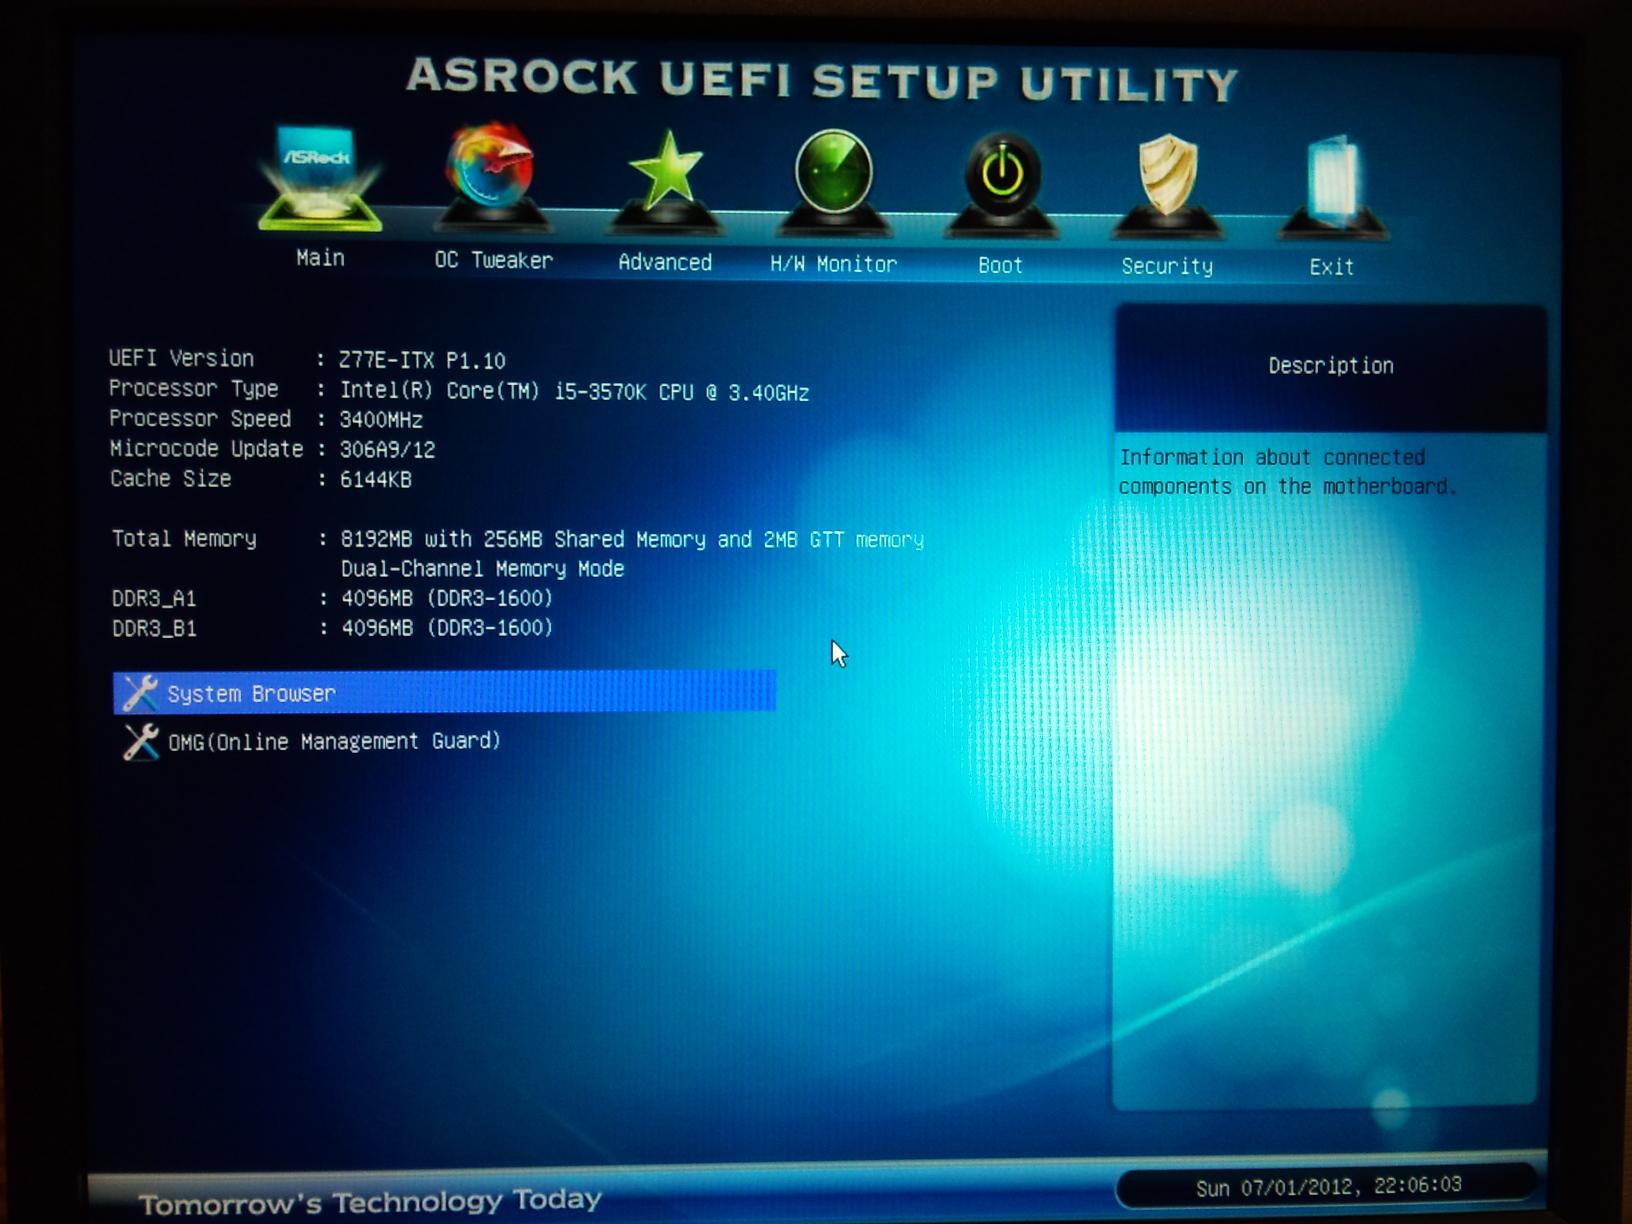The width and height of the screenshot is (1632, 1224).
Task: Click the Dual-Channel Memory Mode text
Action: 482,569
